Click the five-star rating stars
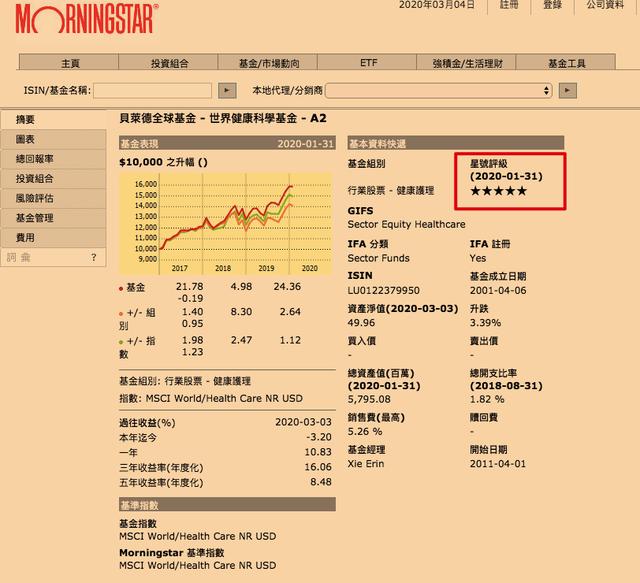The height and width of the screenshot is (583, 640). [498, 191]
